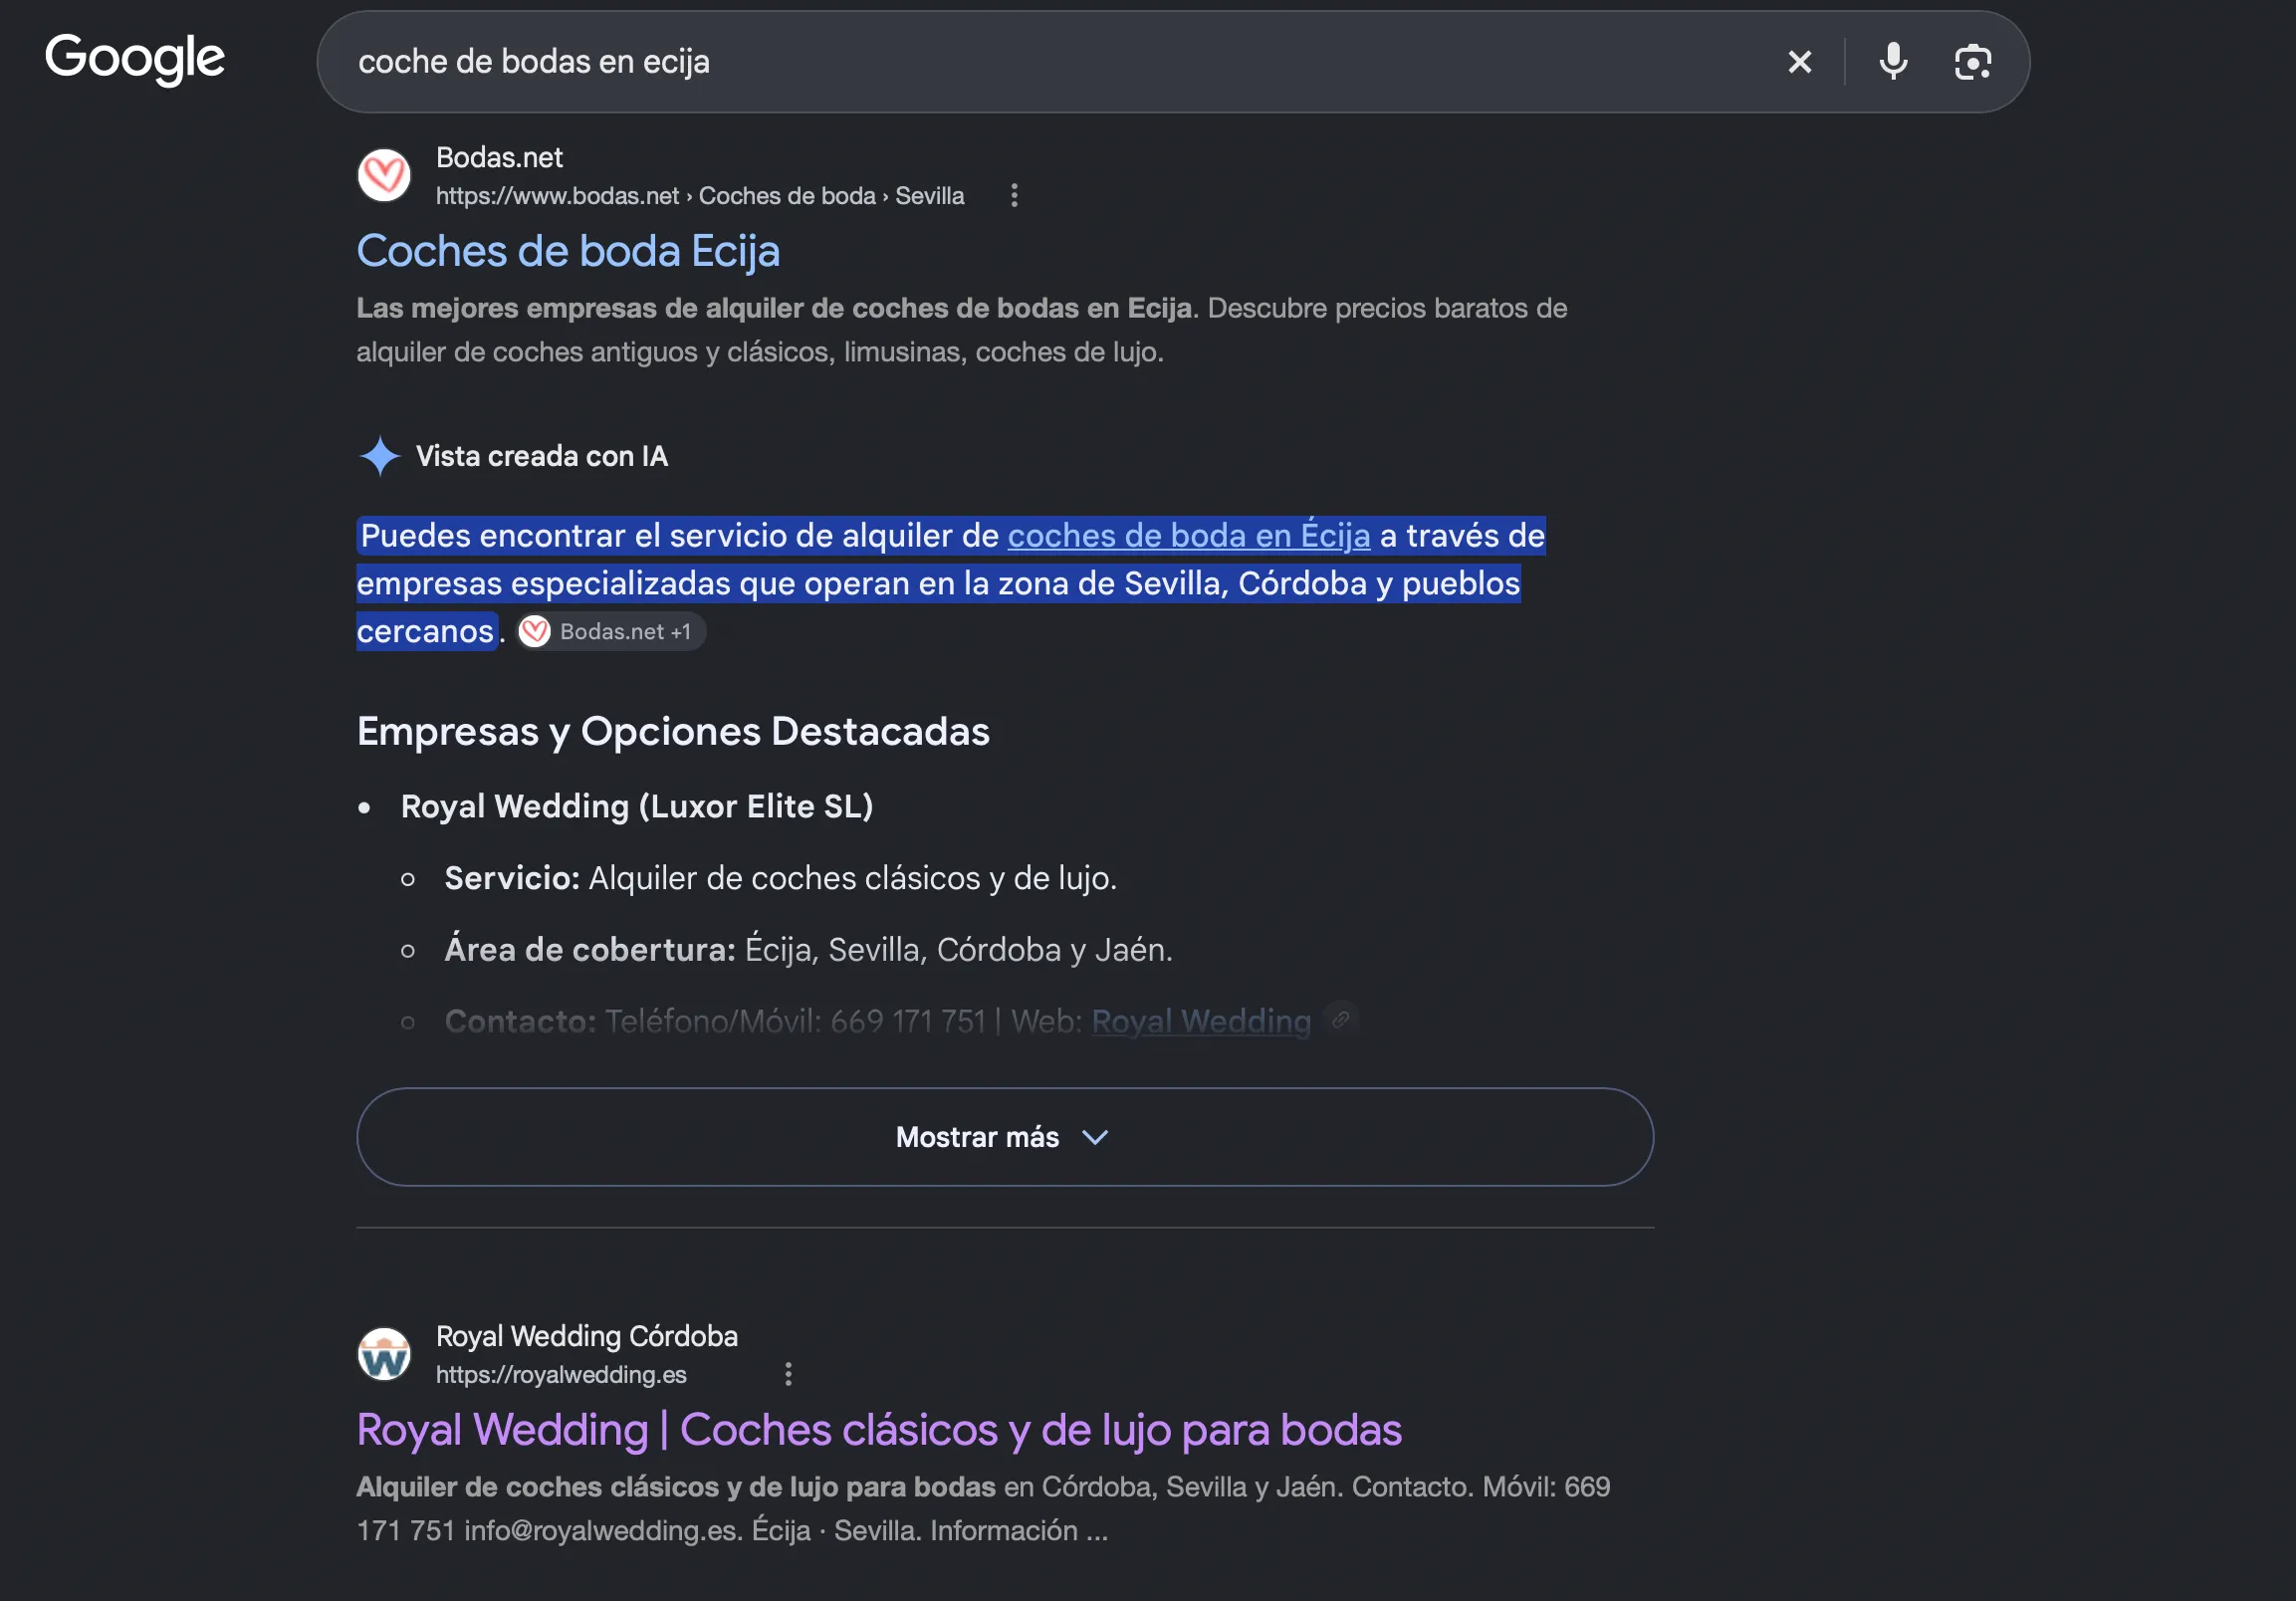The image size is (2296, 1601).
Task: Click the Bodas.net site name text
Action: [x=499, y=158]
